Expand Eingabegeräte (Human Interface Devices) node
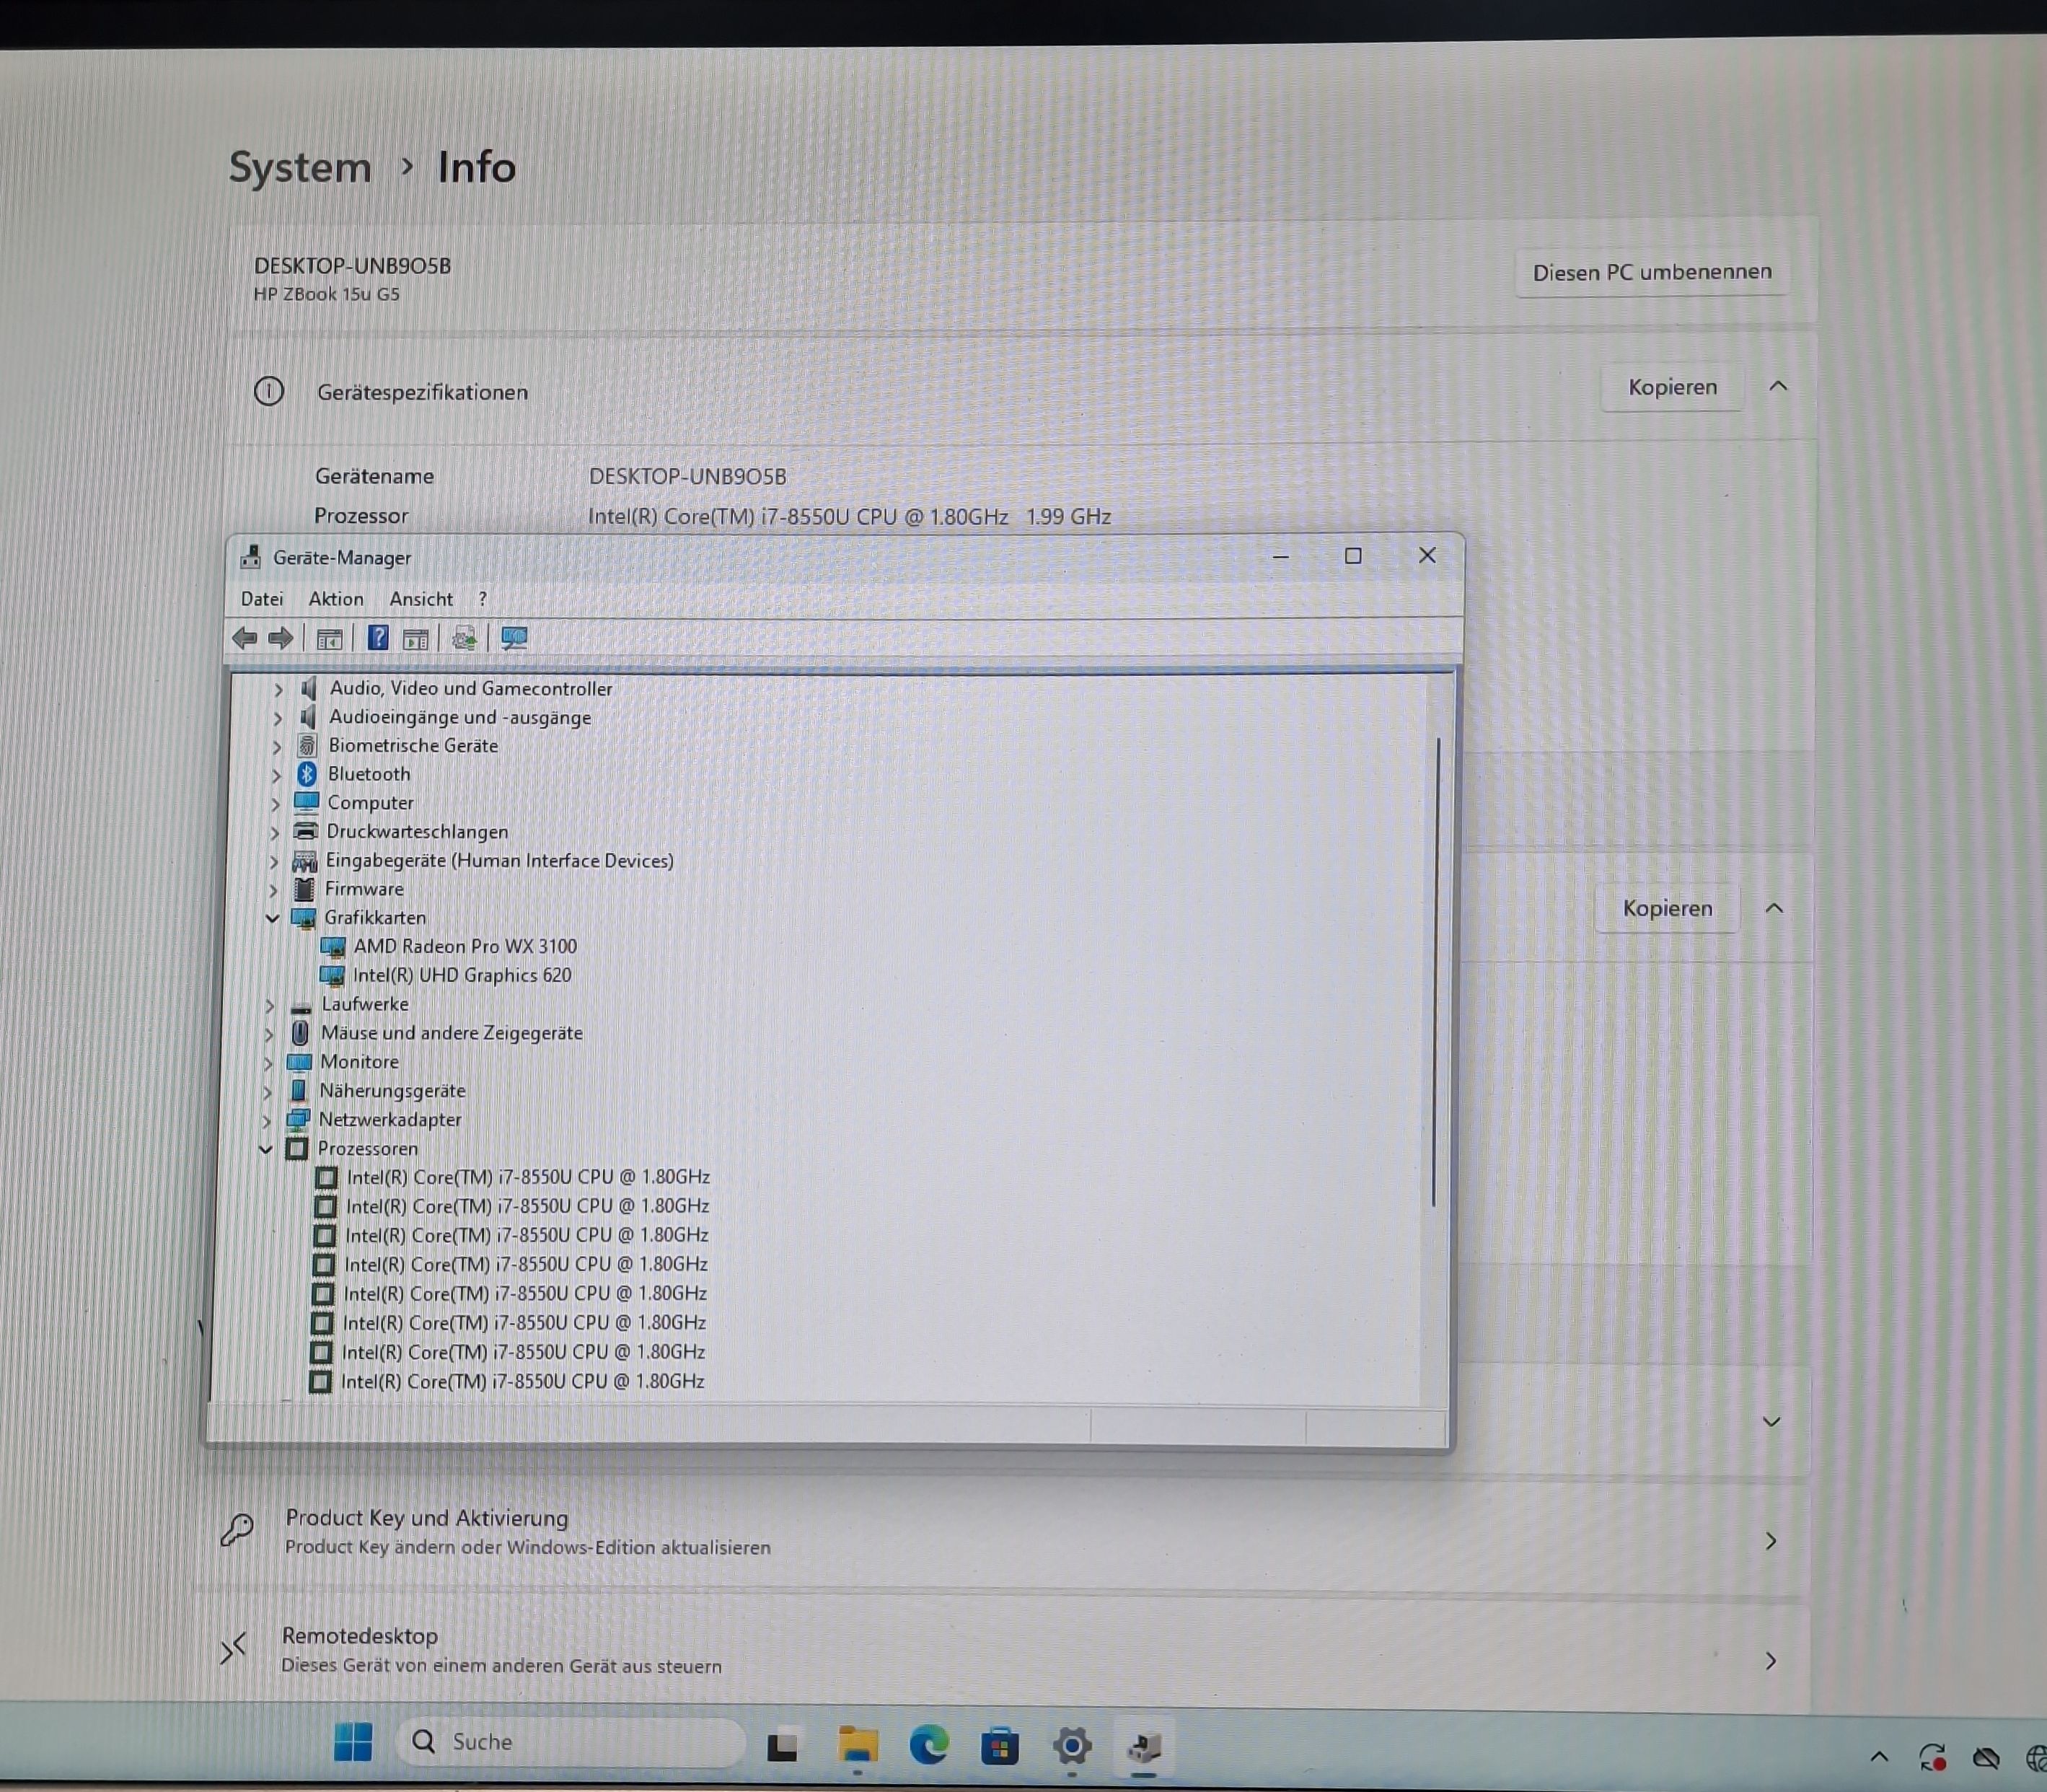The width and height of the screenshot is (2047, 1792). 274,861
